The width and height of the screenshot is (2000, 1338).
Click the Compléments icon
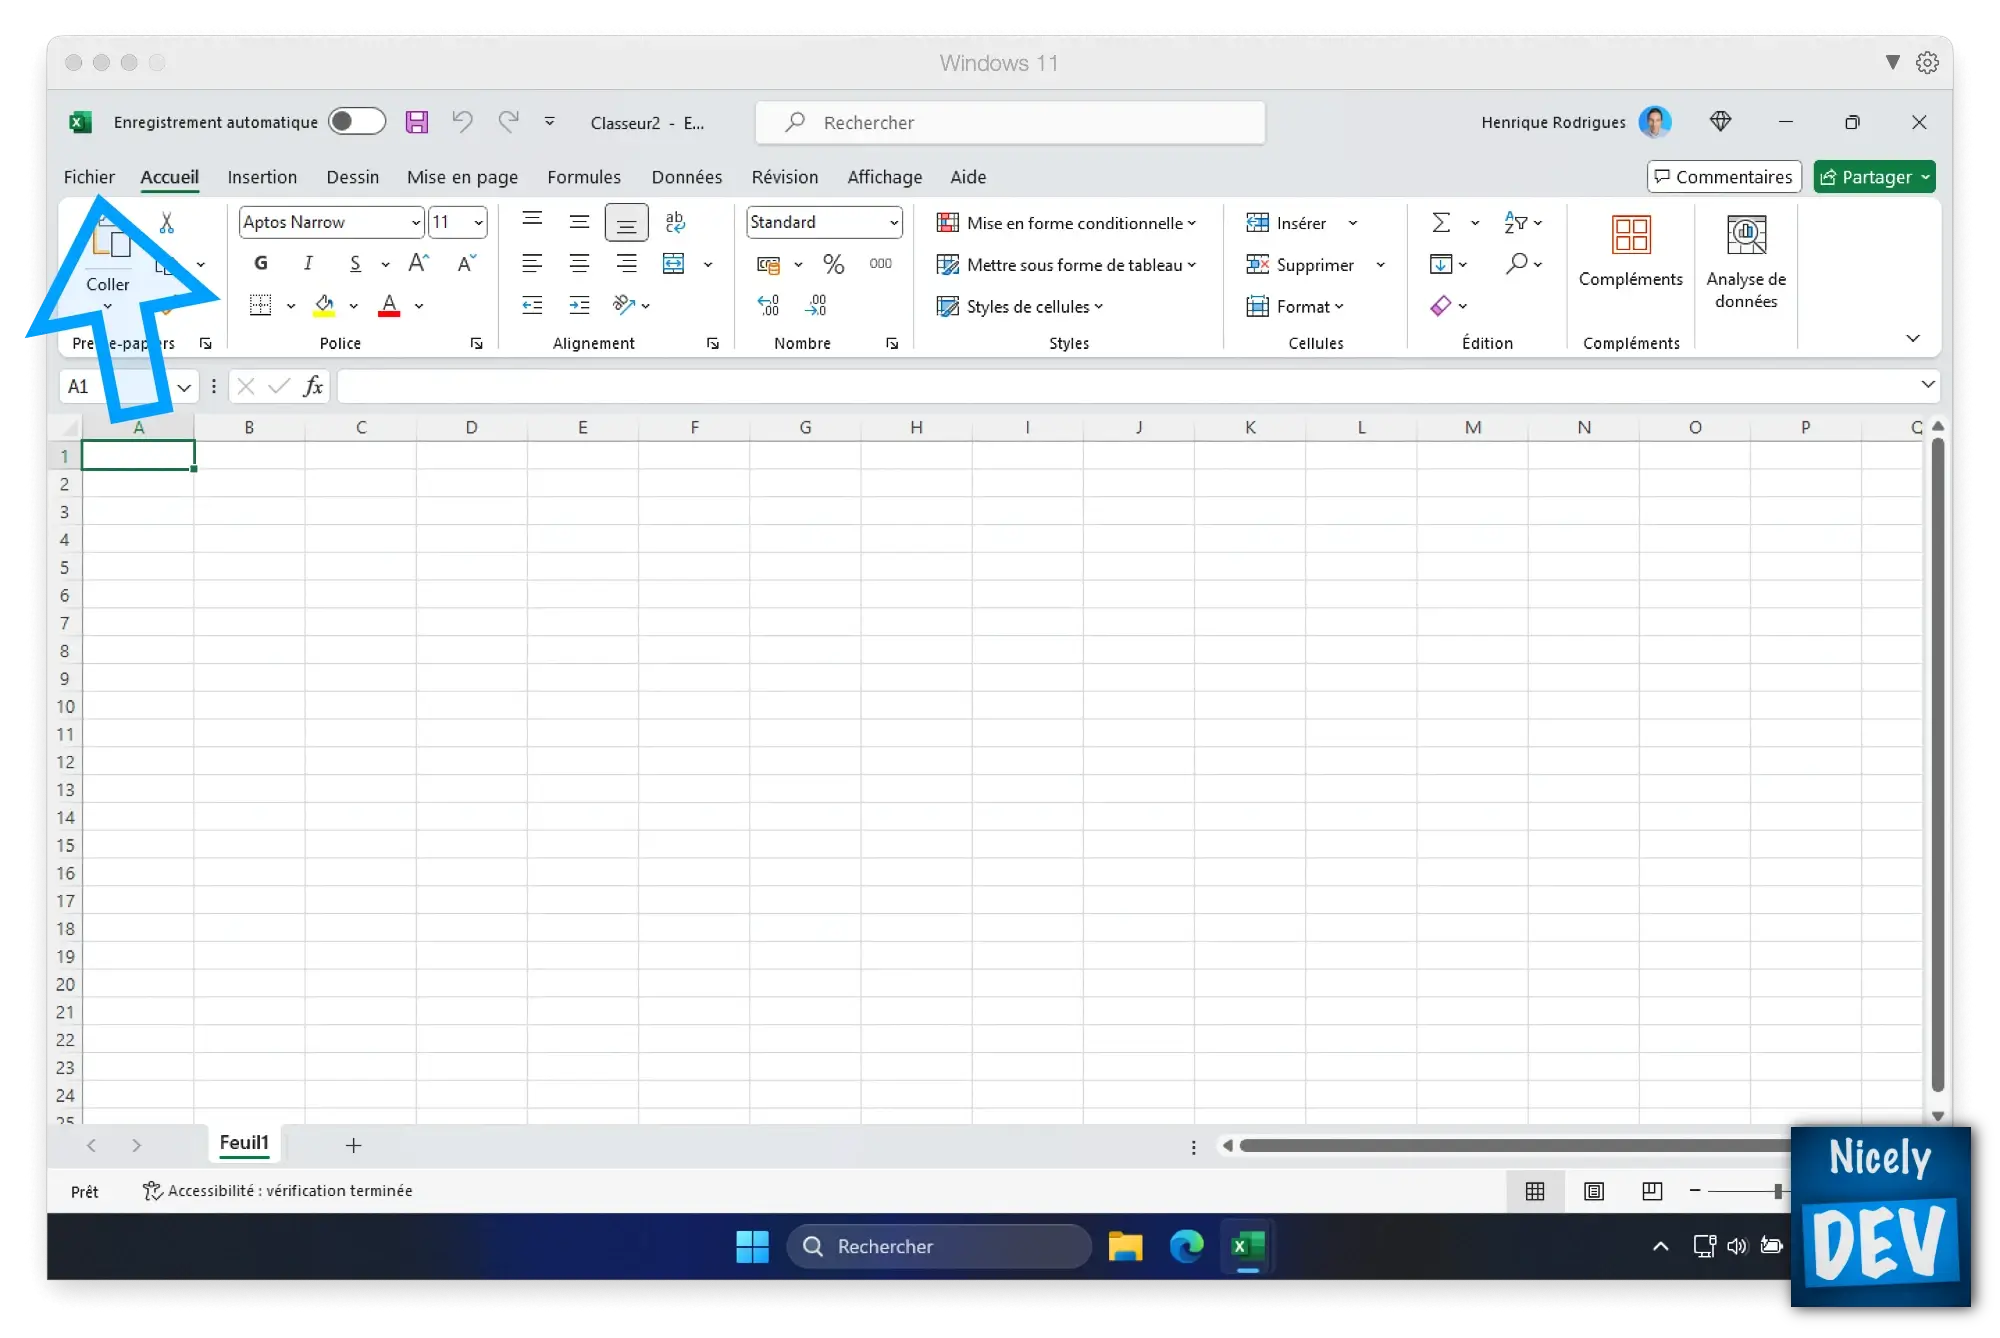pyautogui.click(x=1631, y=252)
